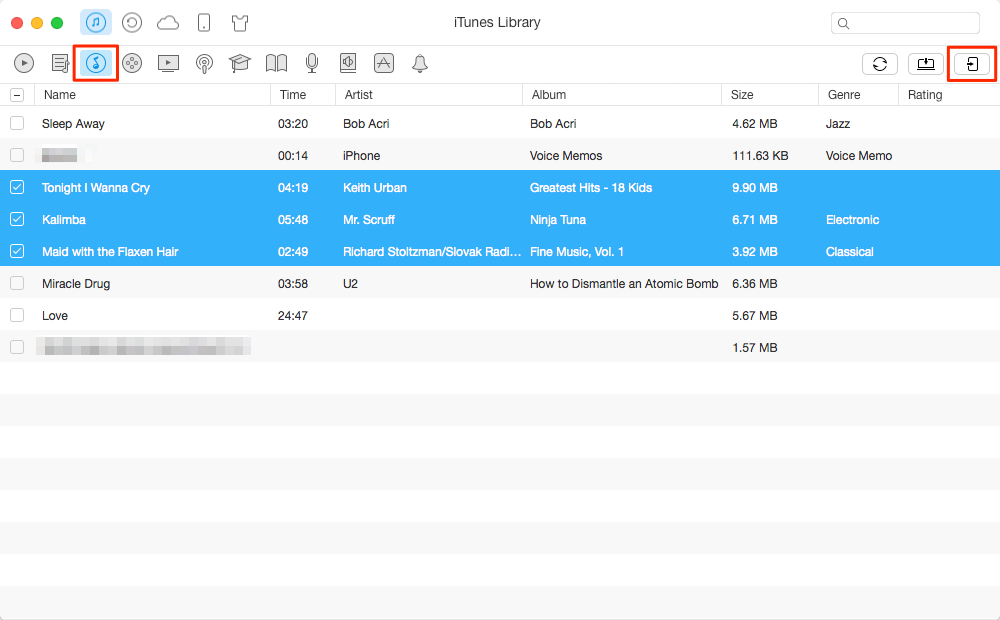
Task: Click the Ninja Tuna album cell
Action: point(557,219)
